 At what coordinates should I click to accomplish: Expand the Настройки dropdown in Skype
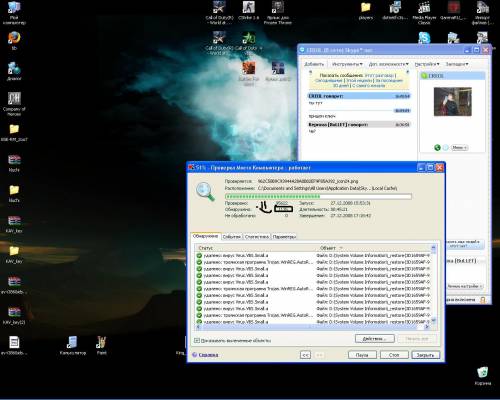pos(427,64)
